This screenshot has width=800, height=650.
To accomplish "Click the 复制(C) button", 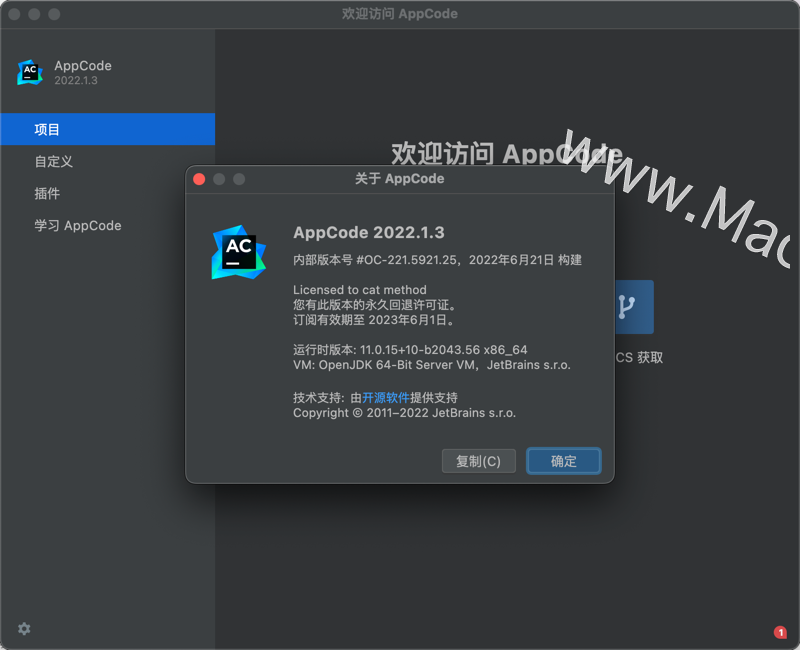I will coord(478,461).
